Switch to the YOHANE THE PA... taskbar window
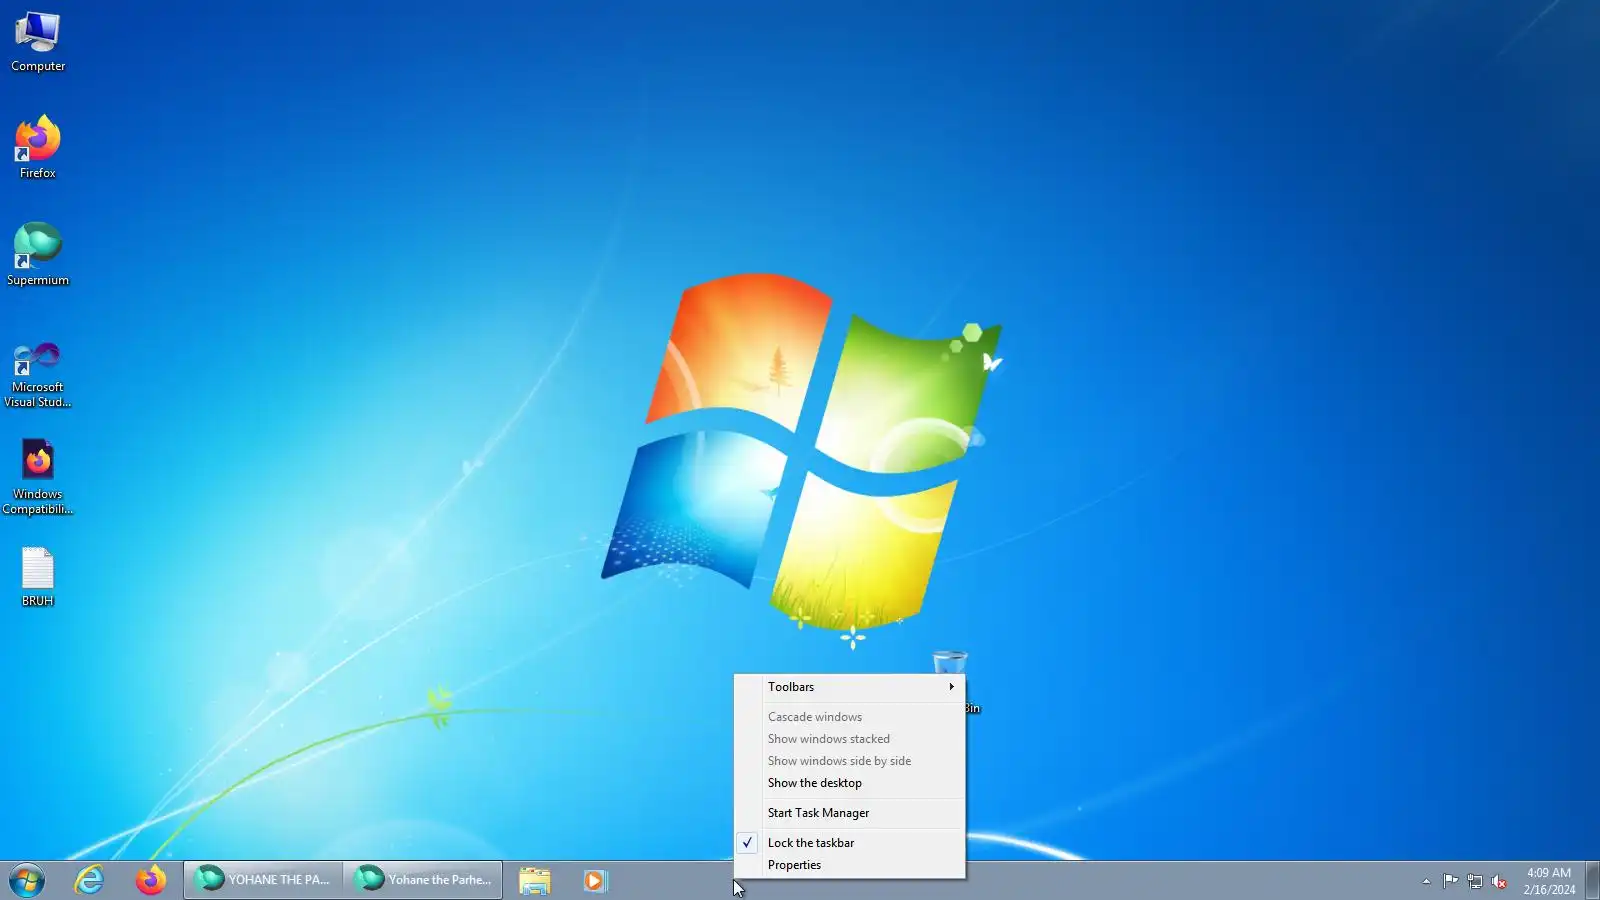The width and height of the screenshot is (1600, 900). (x=263, y=880)
